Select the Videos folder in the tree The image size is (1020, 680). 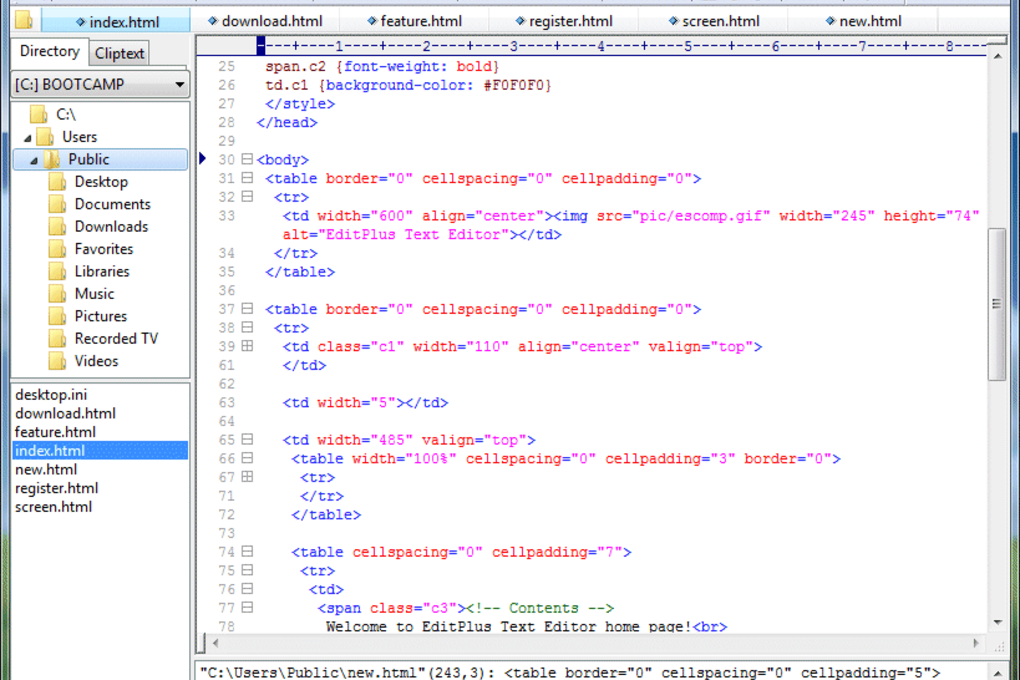click(96, 361)
